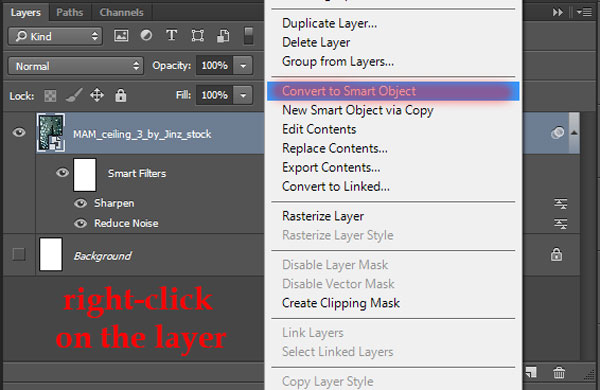Lock all padlock icon

tap(121, 95)
